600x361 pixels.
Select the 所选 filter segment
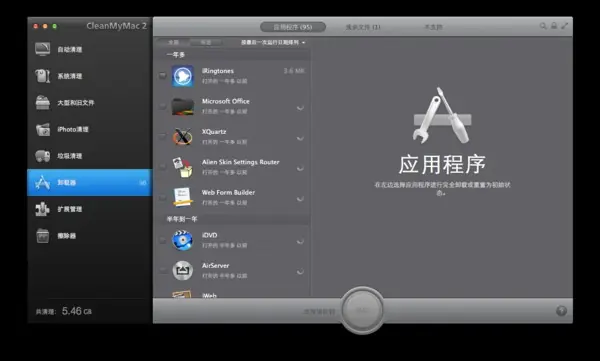tap(206, 42)
